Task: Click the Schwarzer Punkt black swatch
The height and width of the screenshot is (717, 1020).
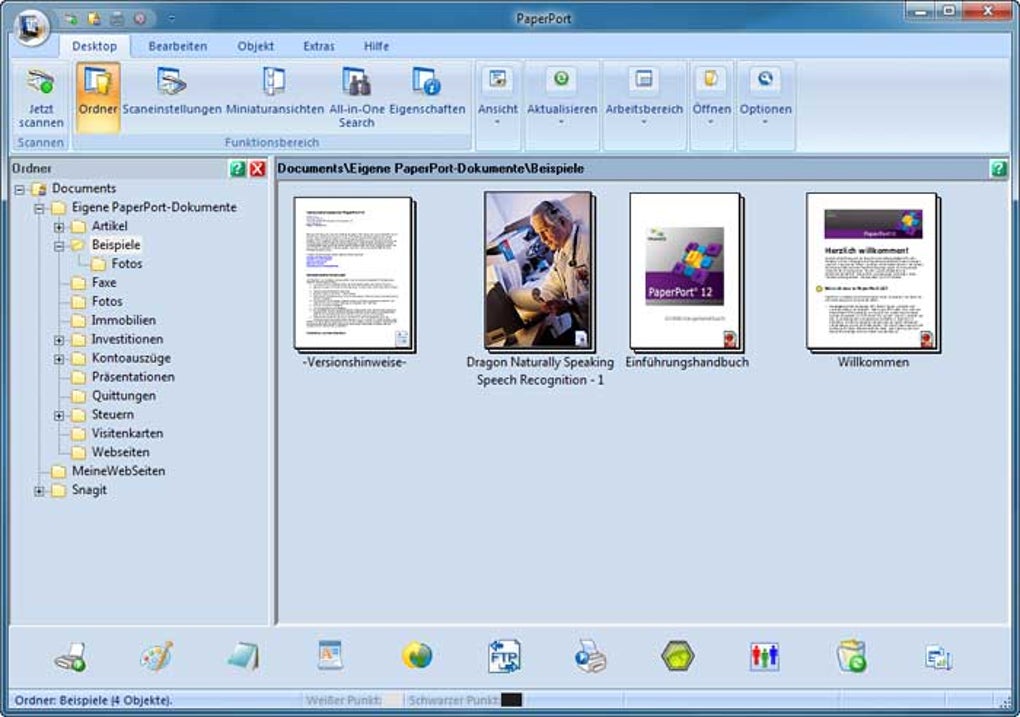Action: click(512, 701)
